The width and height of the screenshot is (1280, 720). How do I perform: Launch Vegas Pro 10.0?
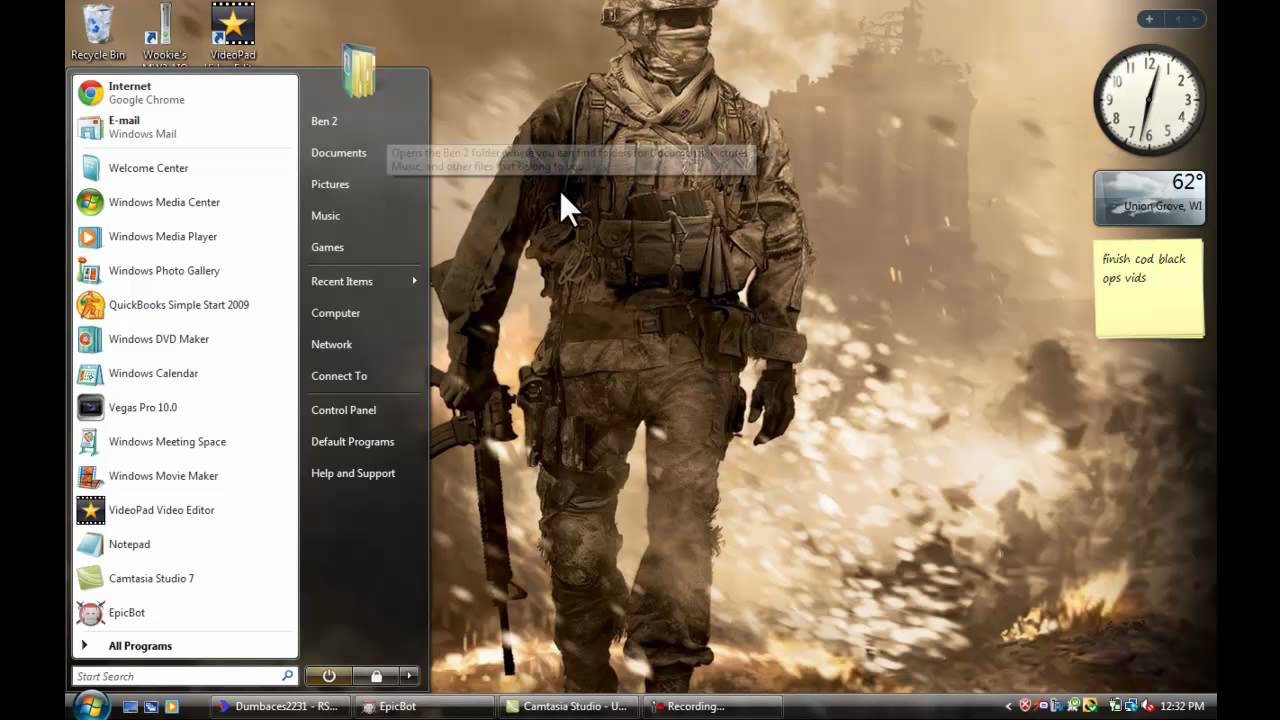tap(185, 407)
